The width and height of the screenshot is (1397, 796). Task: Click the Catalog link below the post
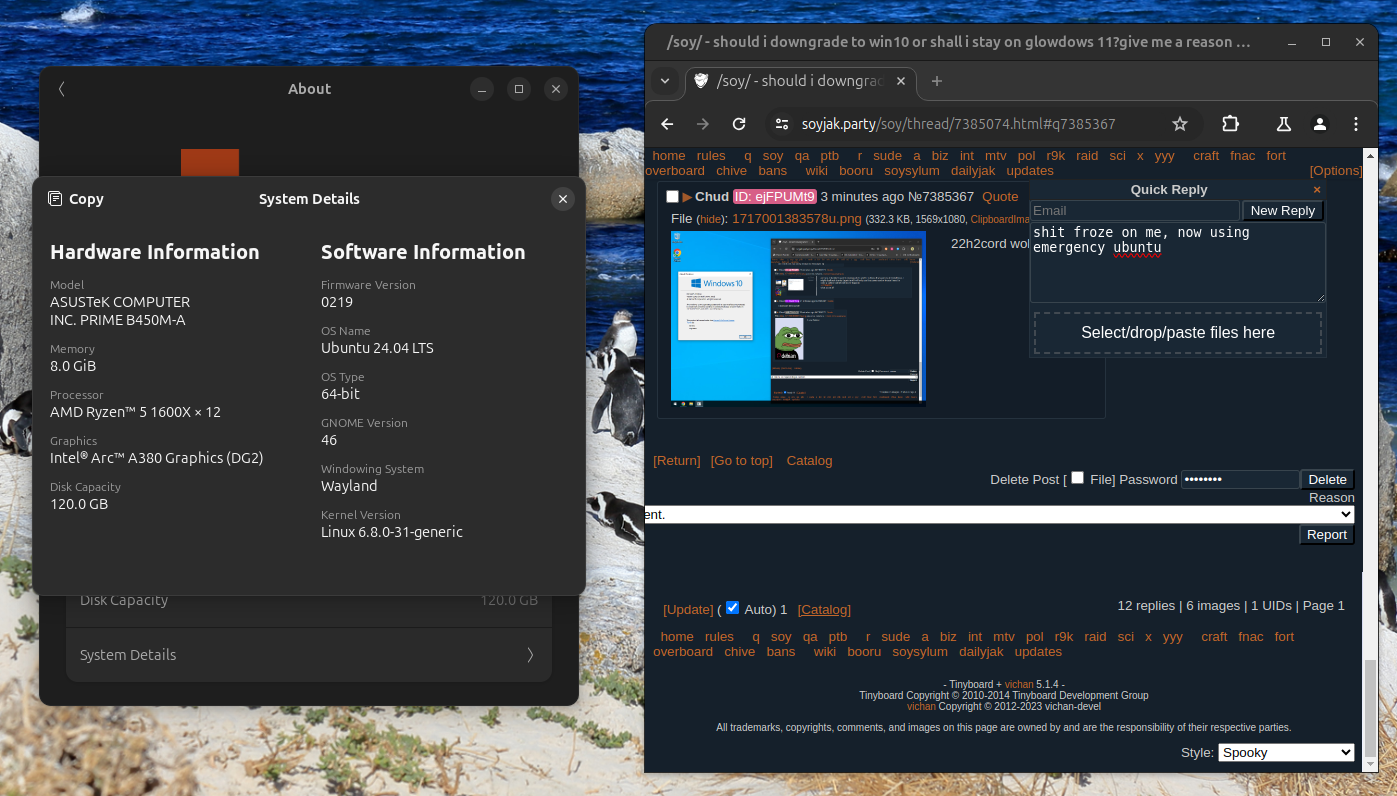pos(809,461)
